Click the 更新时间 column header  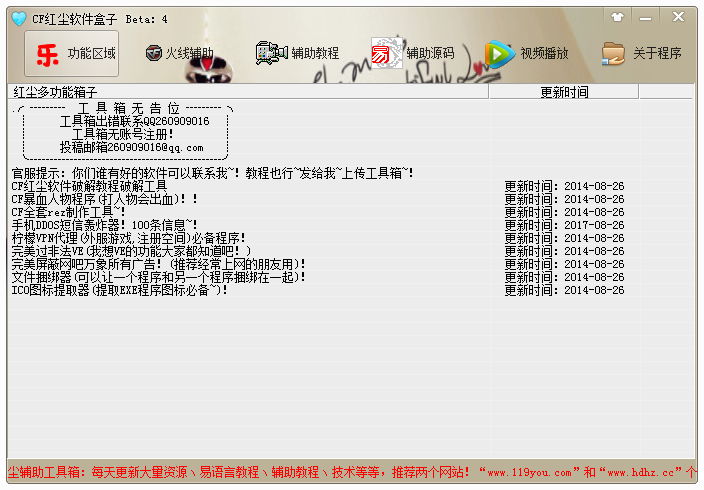point(564,92)
